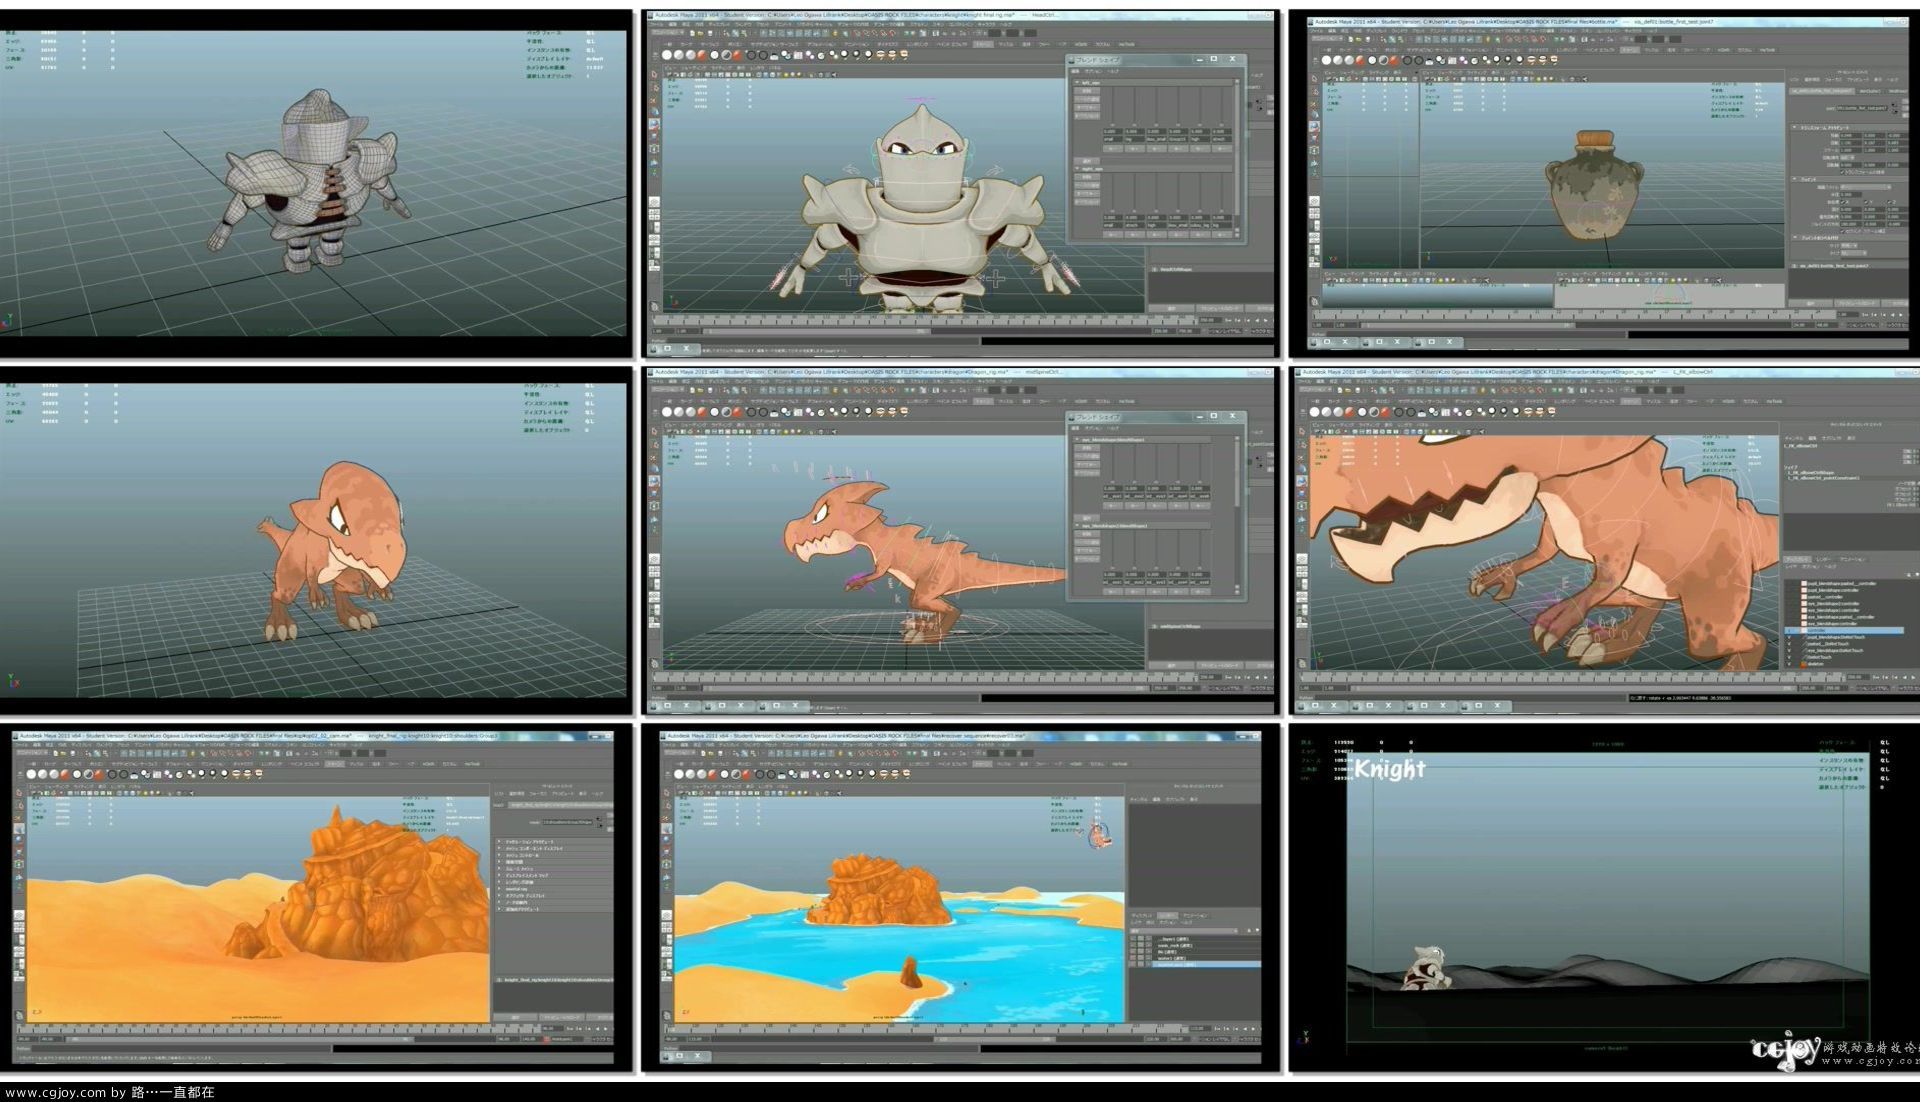Pick Select tool arrow in dragon close-up window toolbox

pyautogui.click(x=1302, y=432)
